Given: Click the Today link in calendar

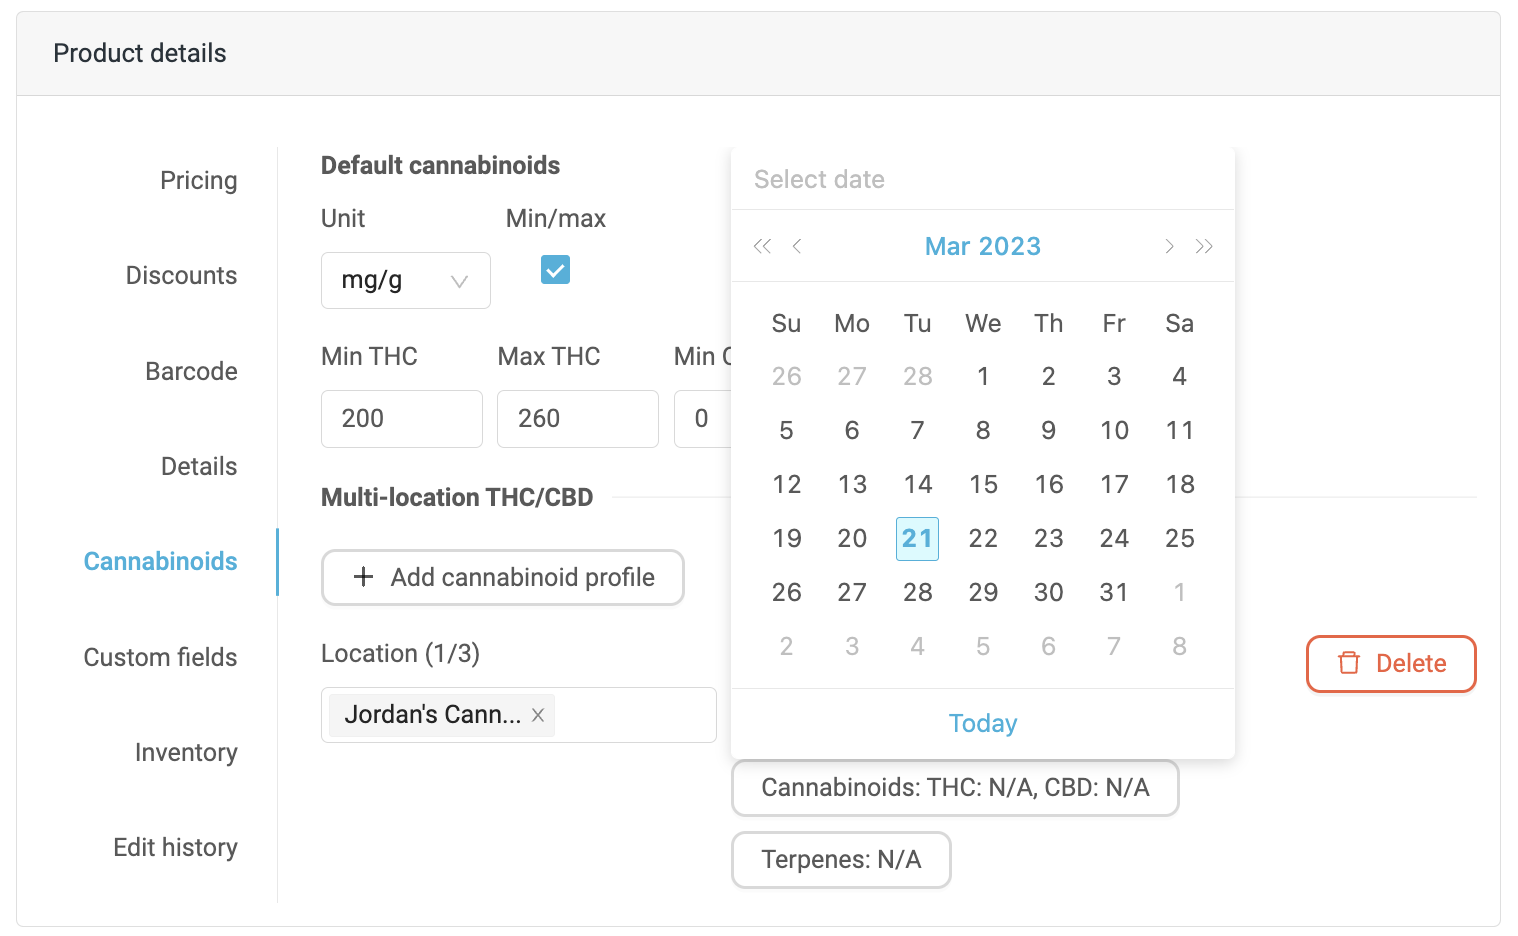Looking at the screenshot, I should click(x=982, y=723).
